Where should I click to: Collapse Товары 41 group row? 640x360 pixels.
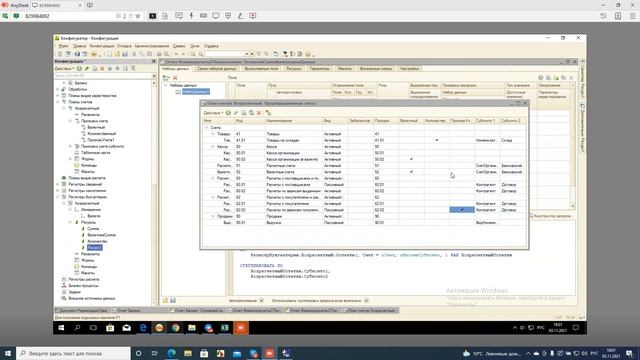point(213,134)
